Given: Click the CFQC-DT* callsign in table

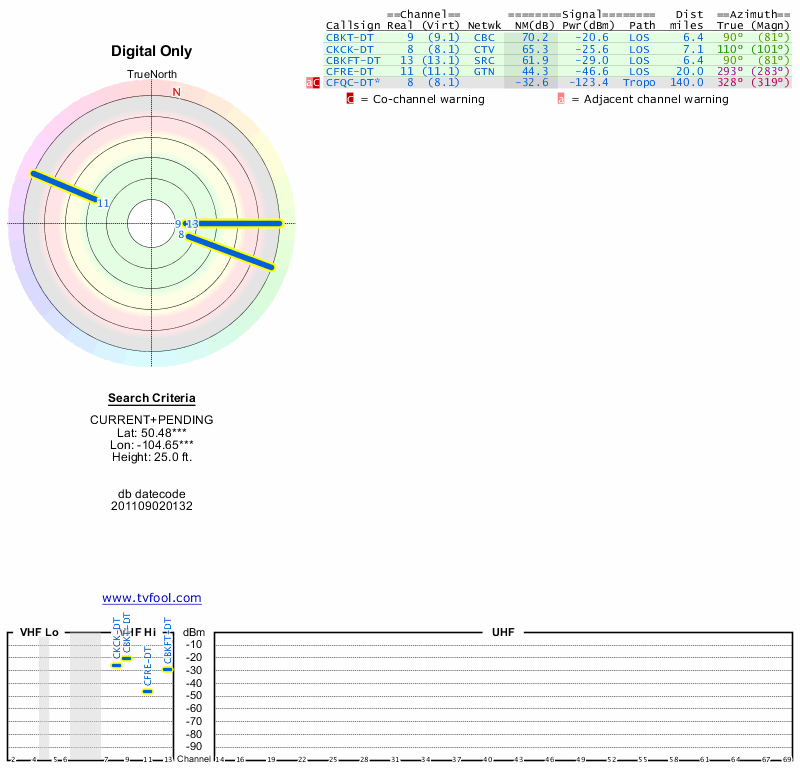Looking at the screenshot, I should [353, 83].
